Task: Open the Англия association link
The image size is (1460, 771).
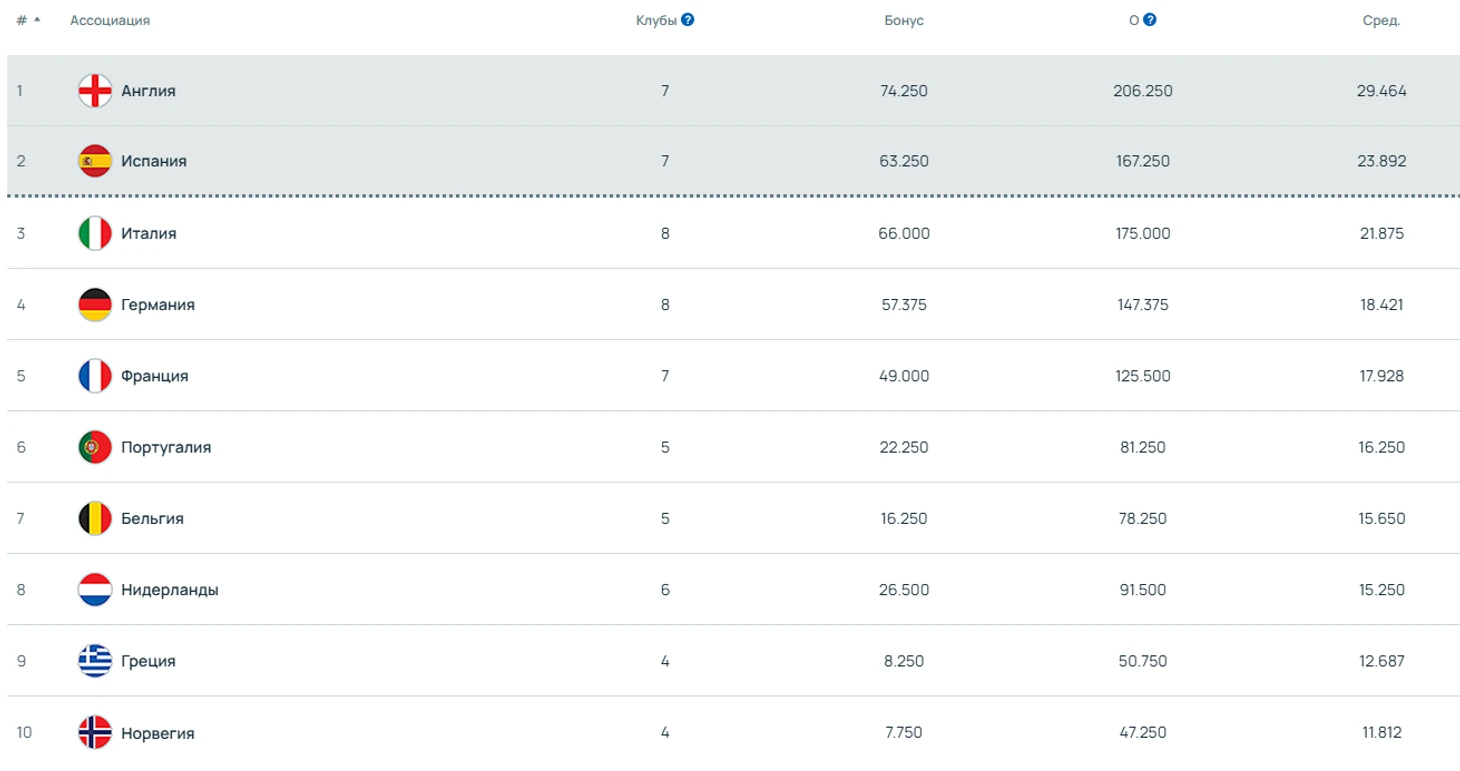Action: tap(148, 91)
